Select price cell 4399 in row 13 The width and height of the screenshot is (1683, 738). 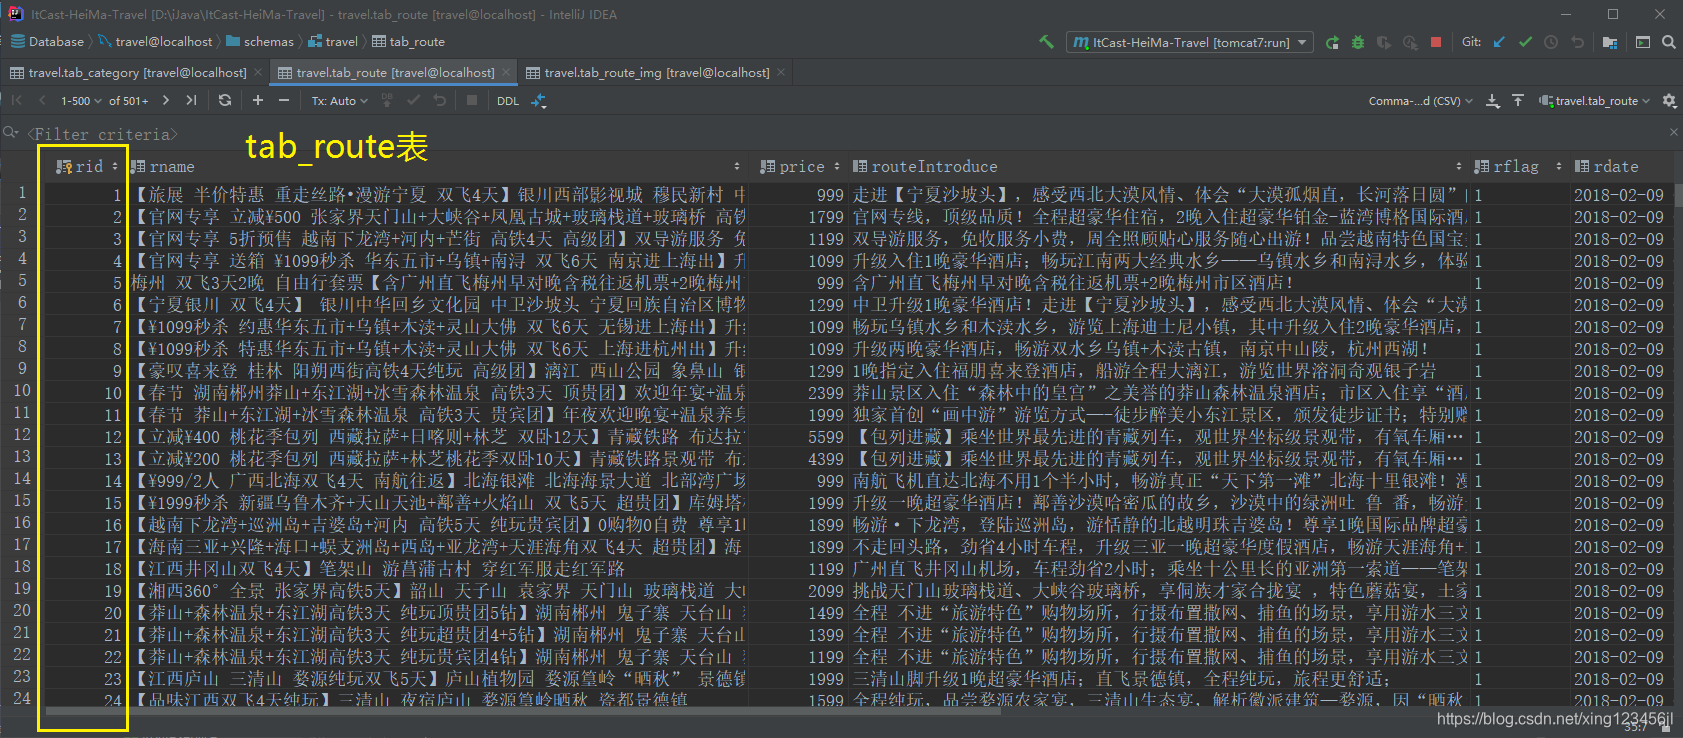tap(799, 459)
